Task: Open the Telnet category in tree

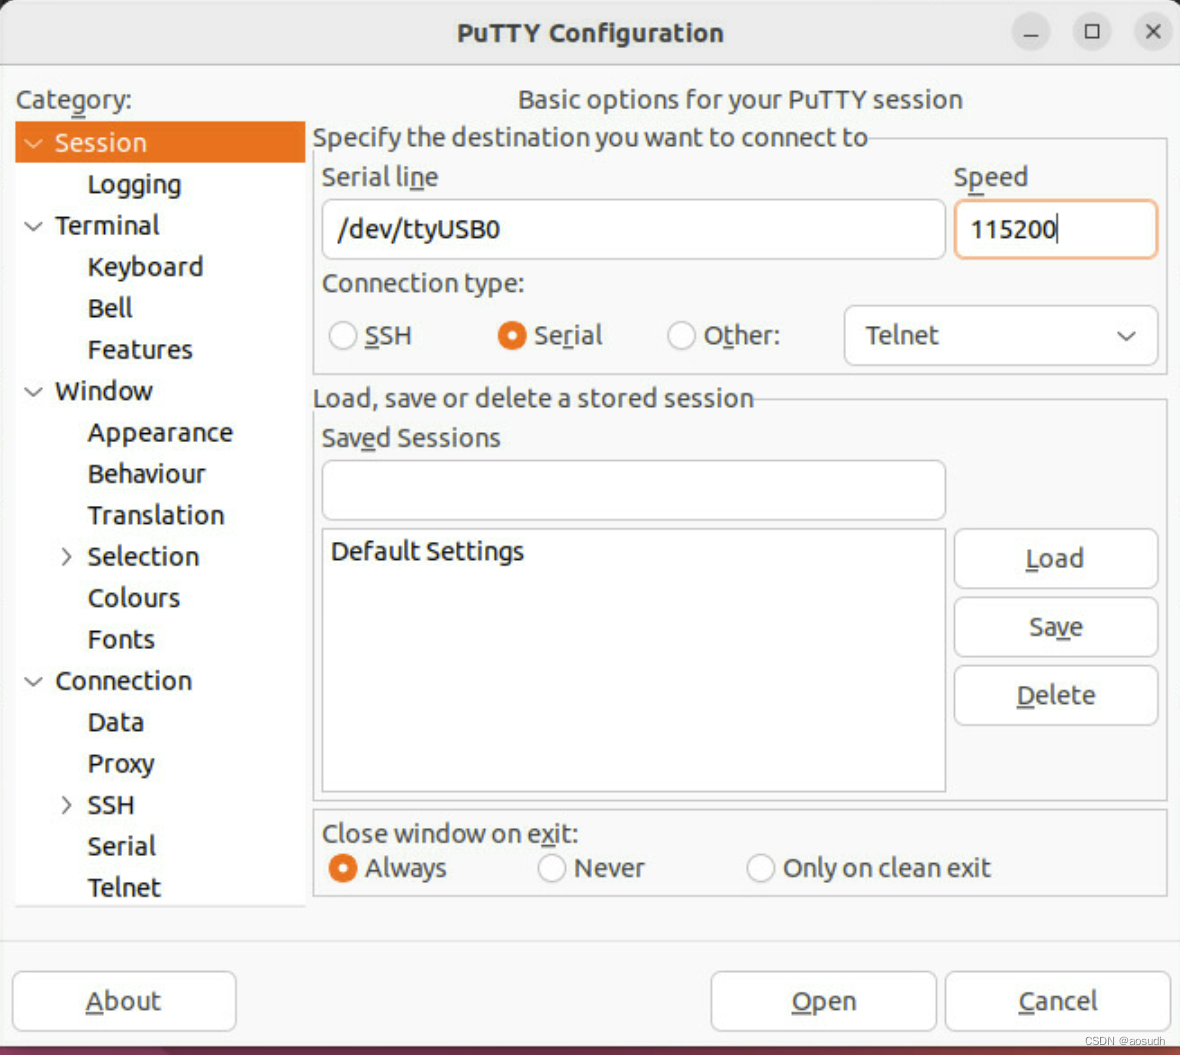Action: (124, 888)
